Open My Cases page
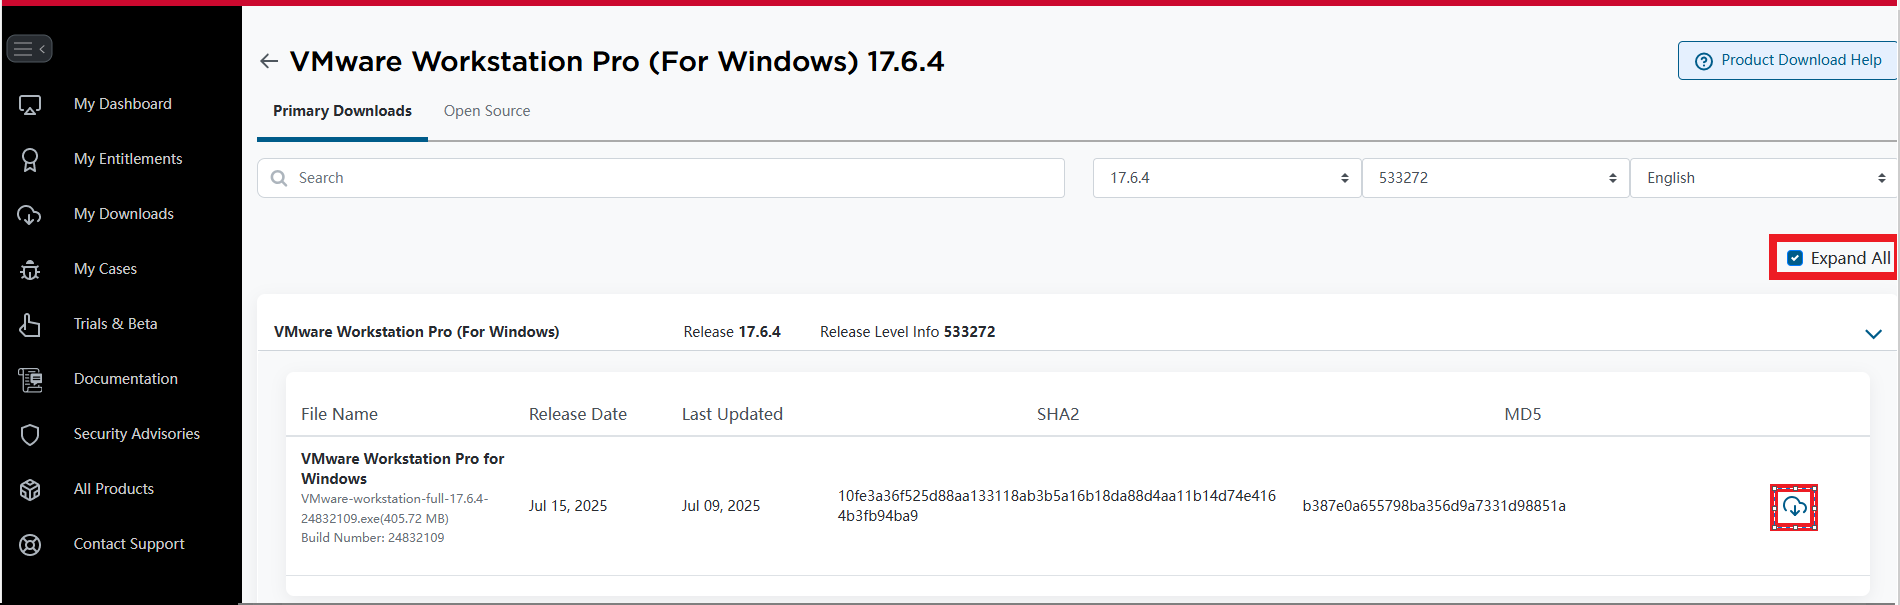 [105, 269]
